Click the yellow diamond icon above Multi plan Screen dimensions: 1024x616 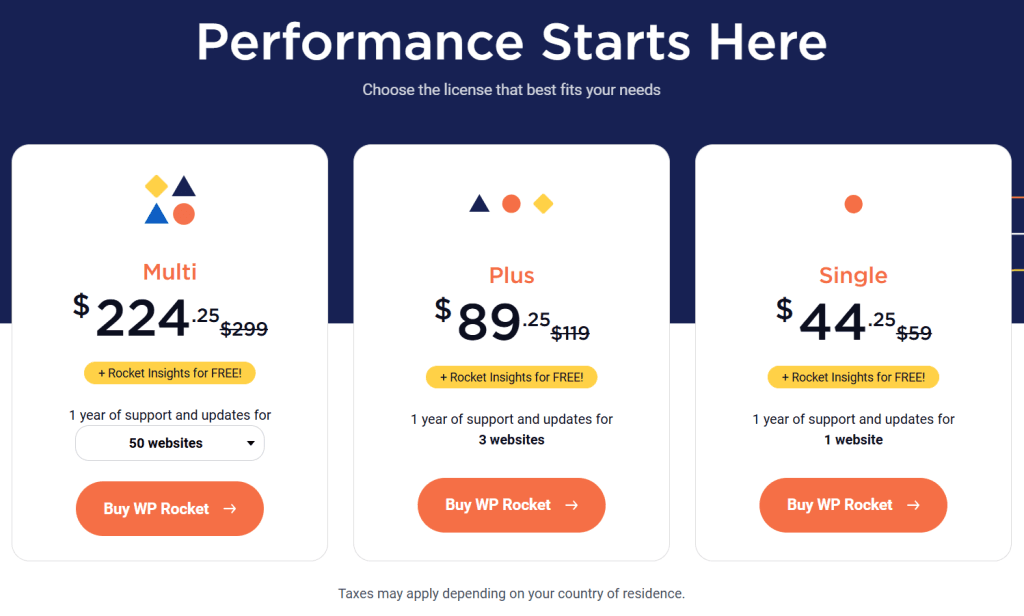[x=156, y=186]
